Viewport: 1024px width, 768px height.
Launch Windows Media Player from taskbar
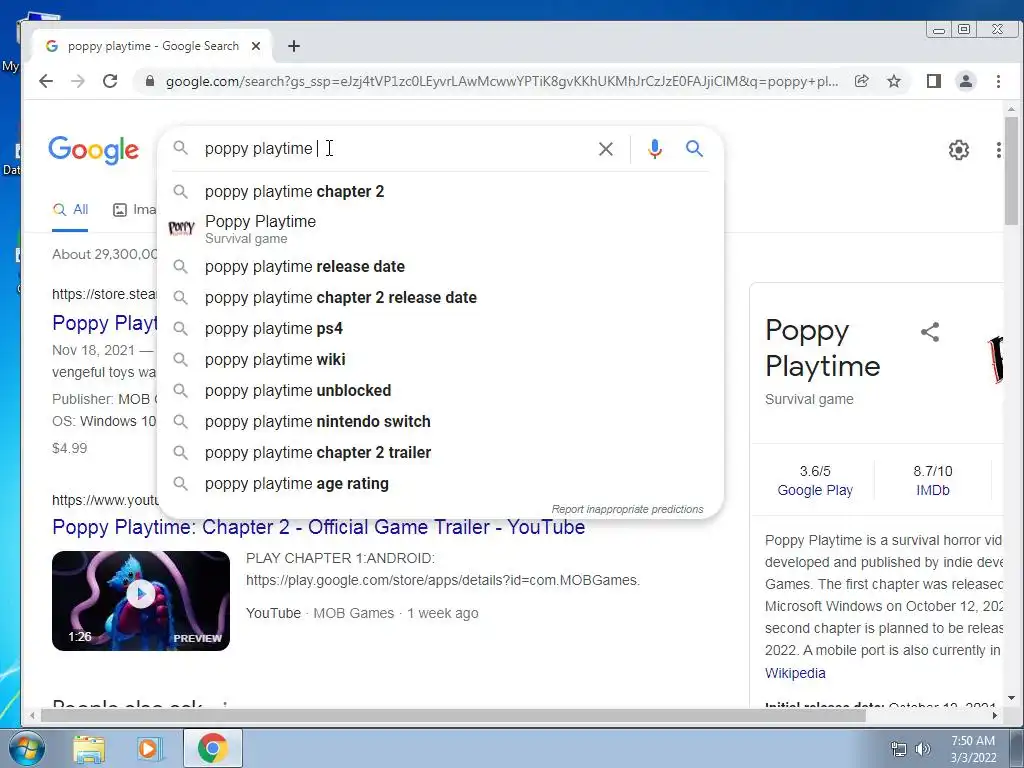148,748
